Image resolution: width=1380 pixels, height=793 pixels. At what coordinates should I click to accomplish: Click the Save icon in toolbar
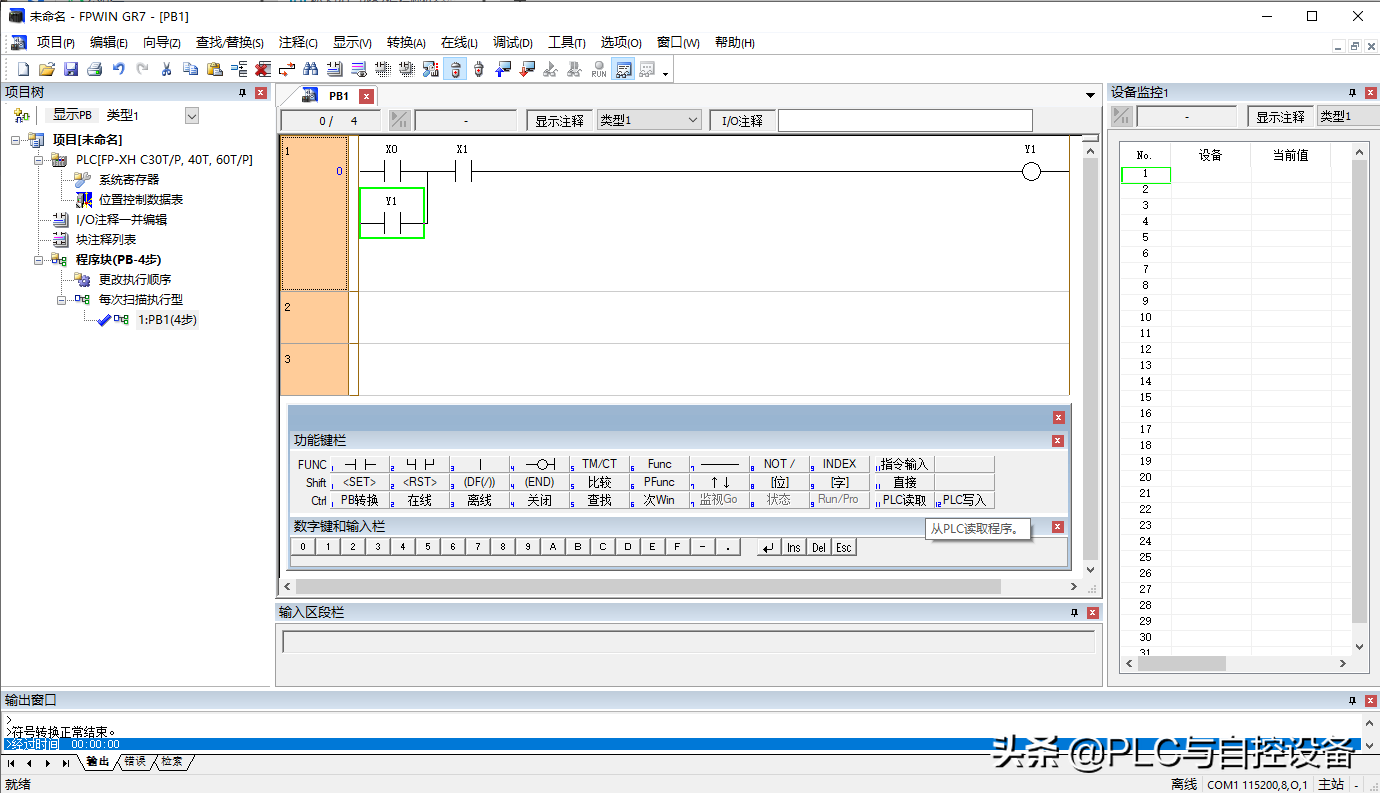(71, 69)
